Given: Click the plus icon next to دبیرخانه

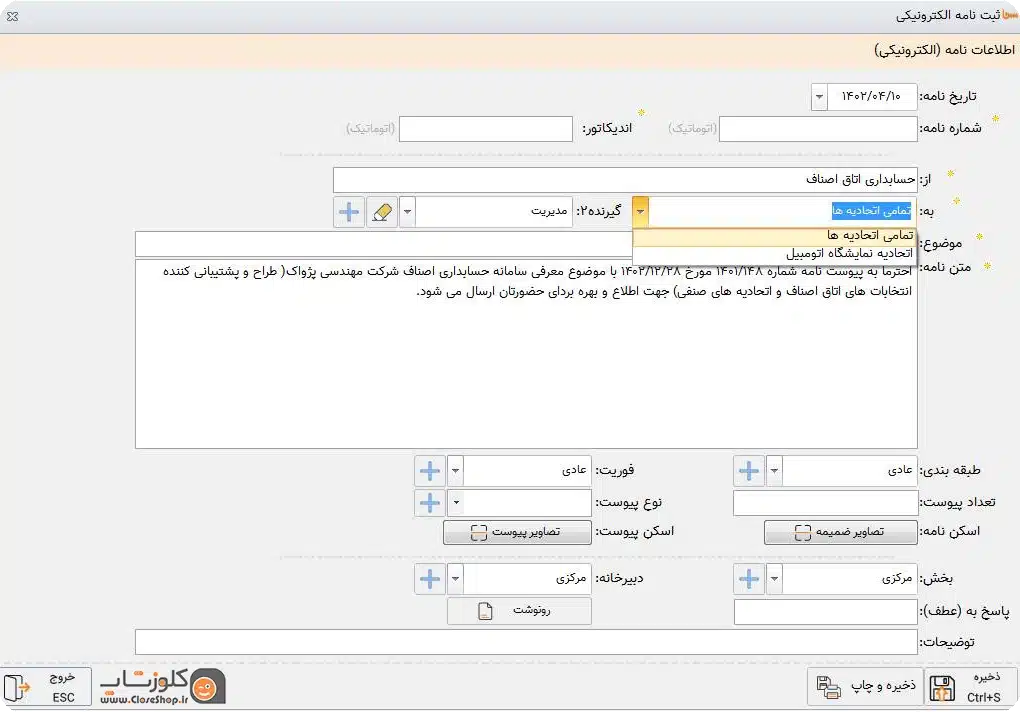Looking at the screenshot, I should click(429, 579).
